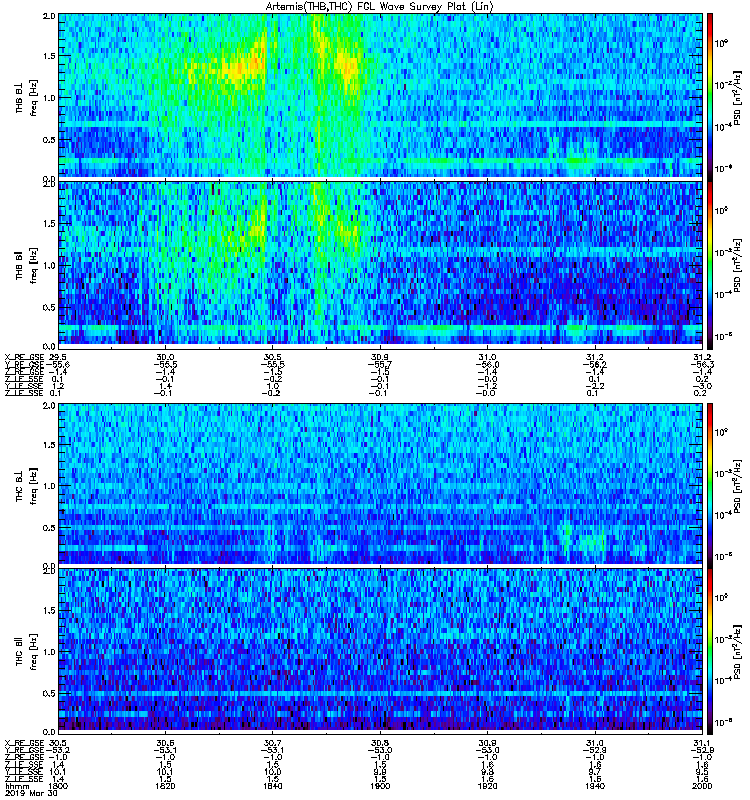Image resolution: width=750 pixels, height=800 pixels.
Task: Click the hhmm time axis label
Action: pyautogui.click(x=17, y=786)
